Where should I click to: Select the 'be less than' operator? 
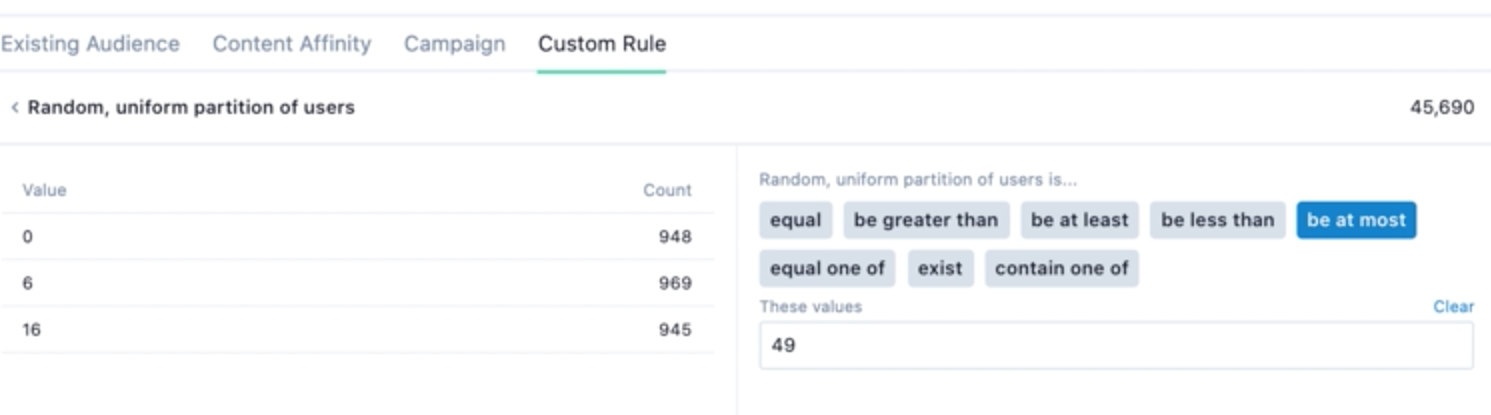click(1217, 221)
